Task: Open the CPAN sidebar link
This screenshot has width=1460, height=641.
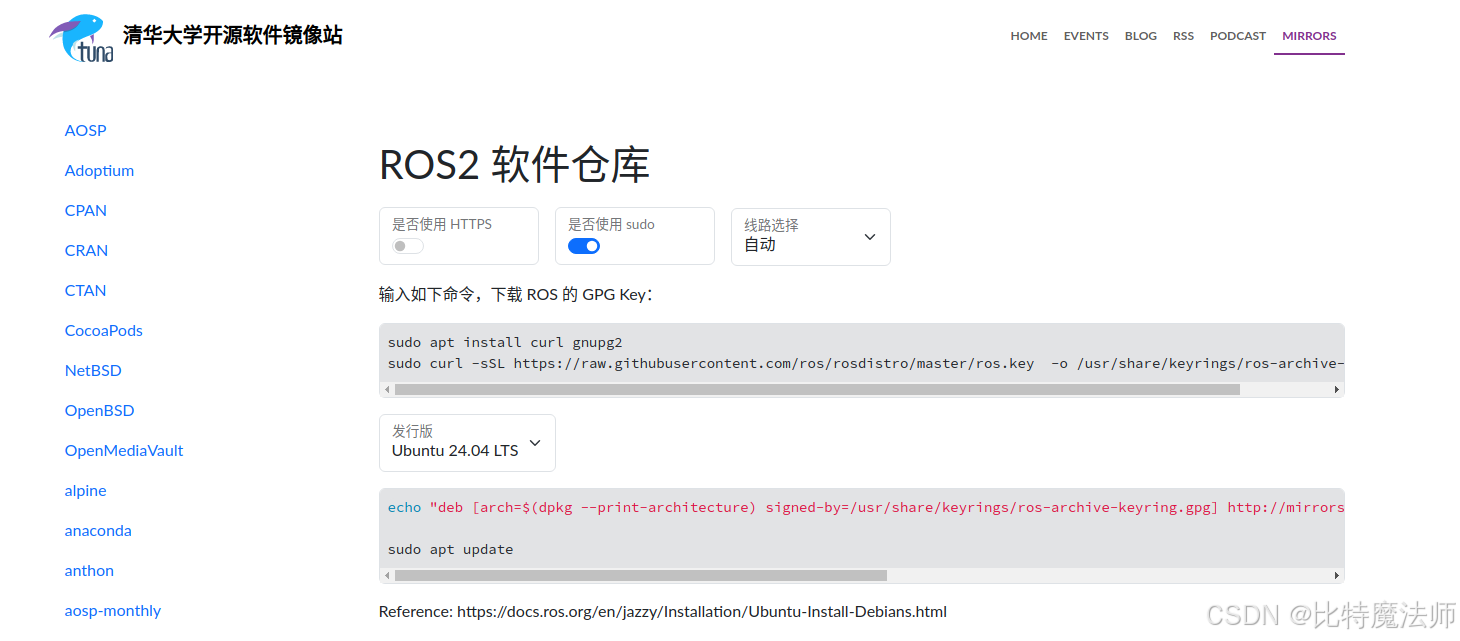Action: (x=86, y=211)
